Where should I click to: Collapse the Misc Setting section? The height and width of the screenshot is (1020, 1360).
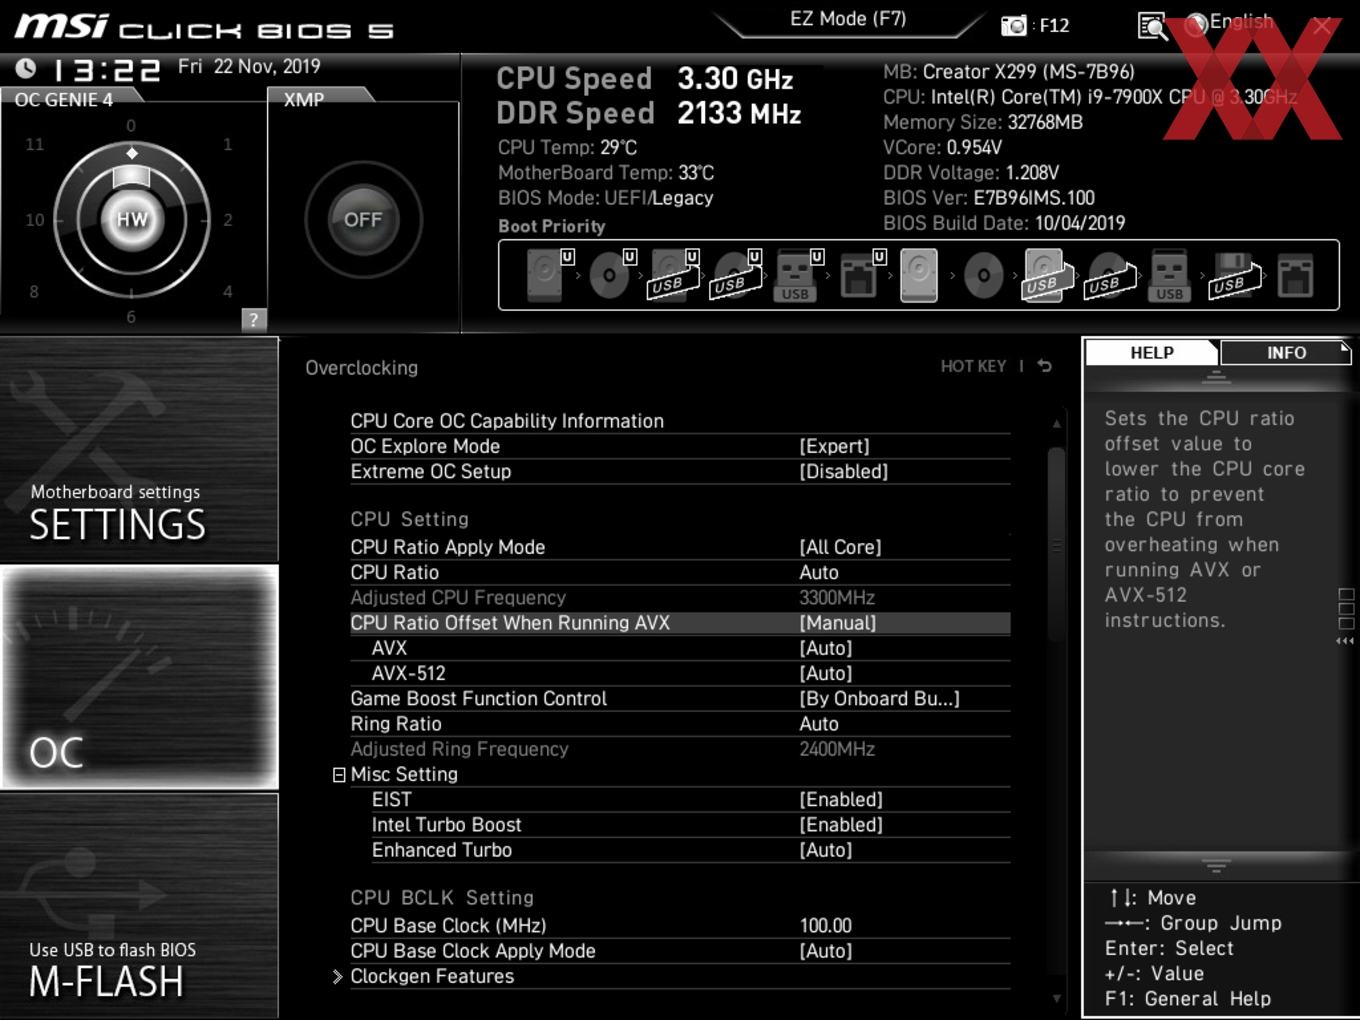coord(339,775)
